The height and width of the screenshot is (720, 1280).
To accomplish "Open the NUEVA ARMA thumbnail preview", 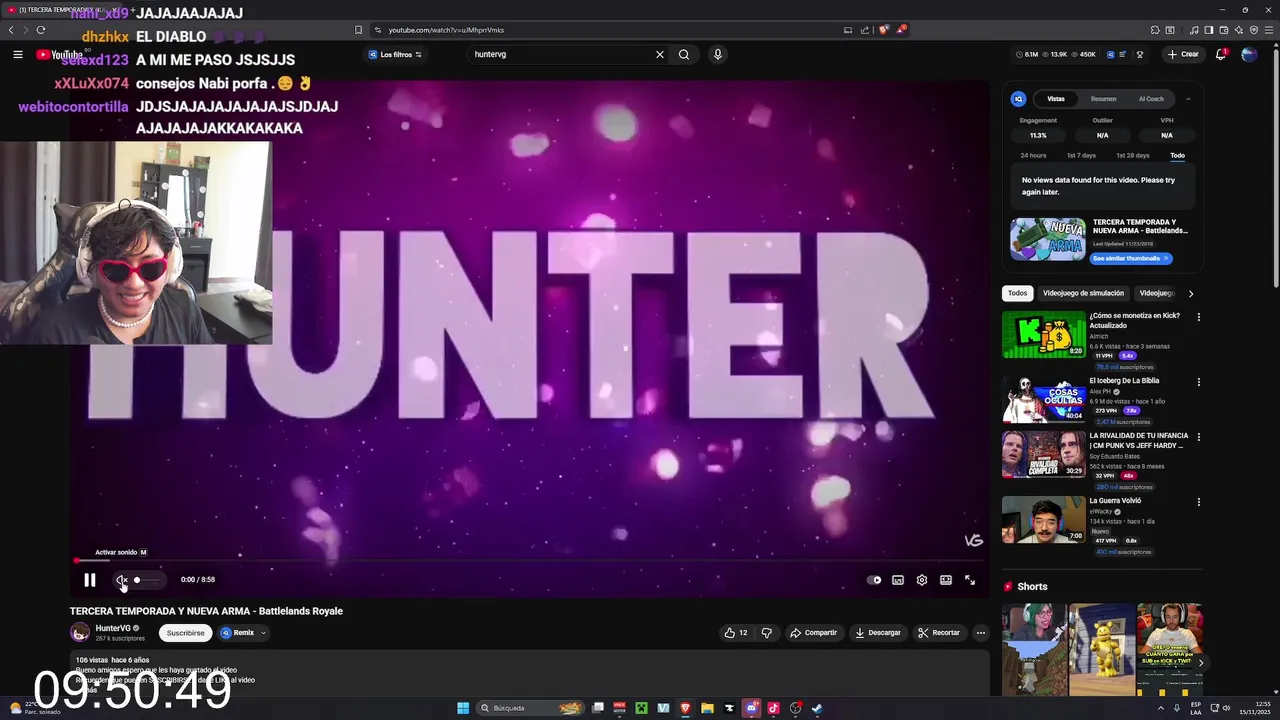I will [x=1047, y=241].
